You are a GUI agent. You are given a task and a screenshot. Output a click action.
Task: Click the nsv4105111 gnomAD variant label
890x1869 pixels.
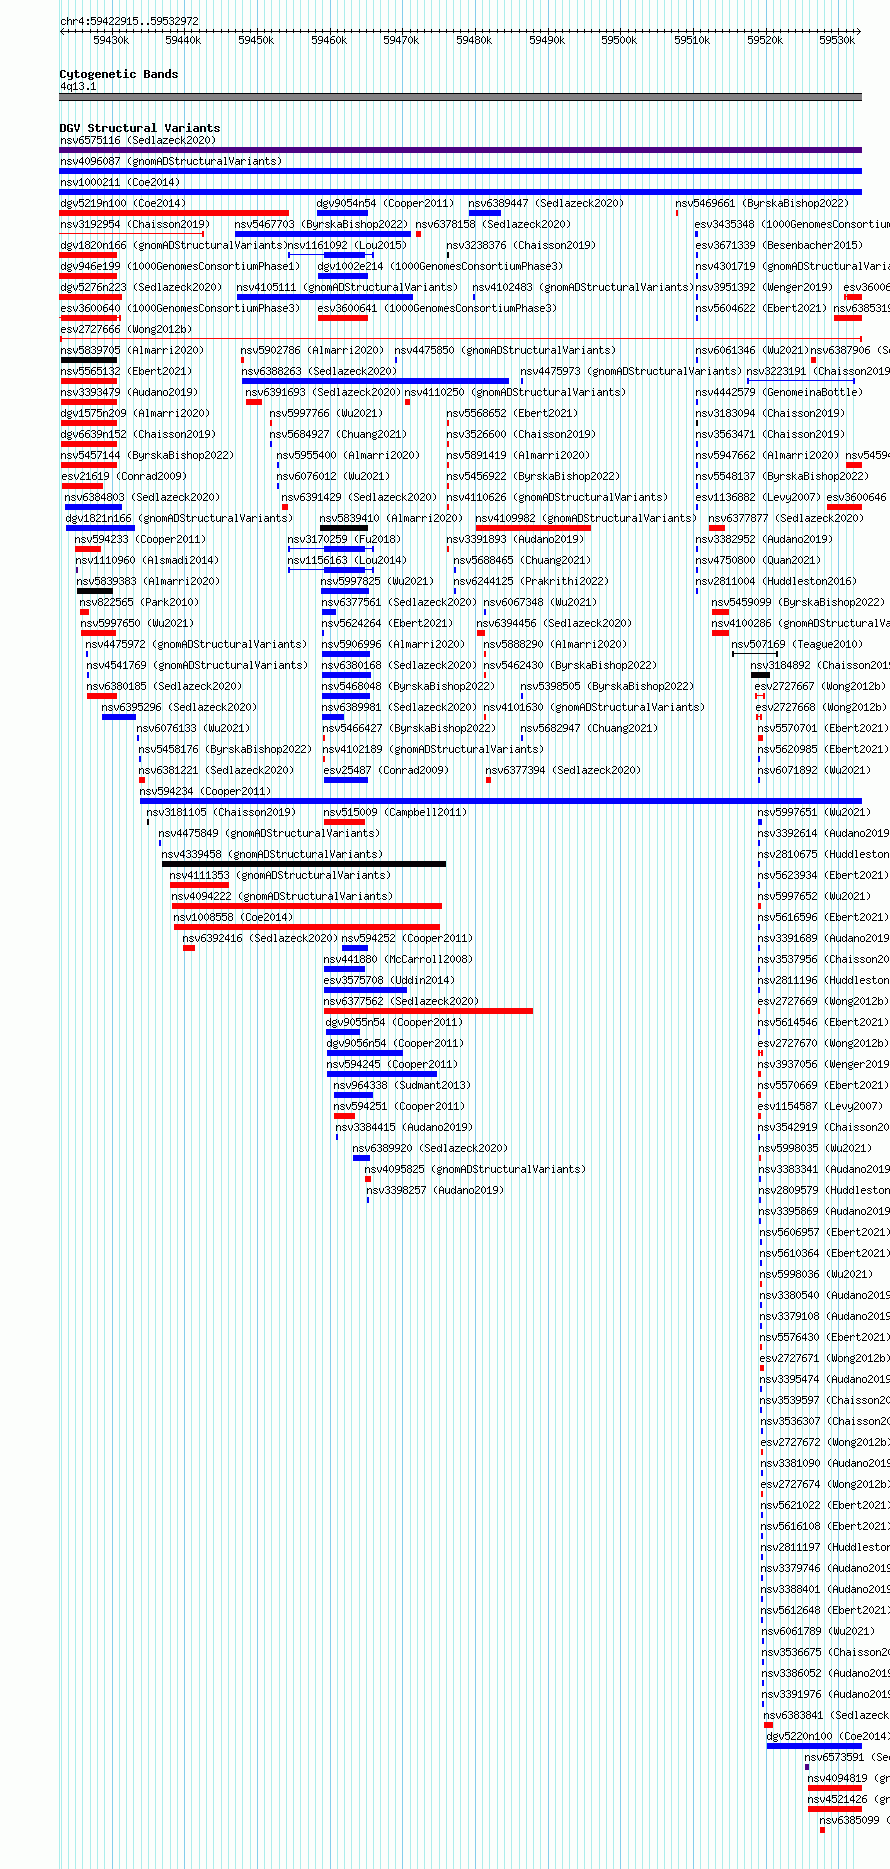347,287
